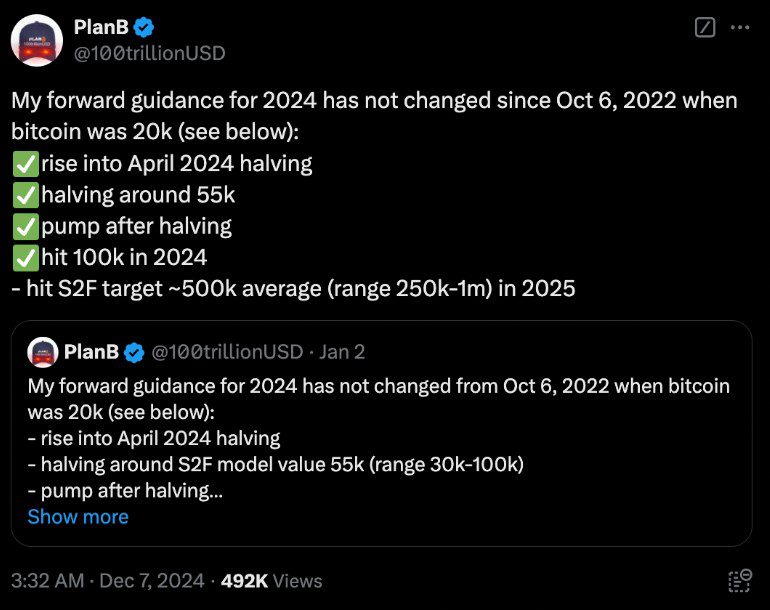The height and width of the screenshot is (610, 770).
Task: Click the icon right of the Views count
Action: [x=739, y=580]
